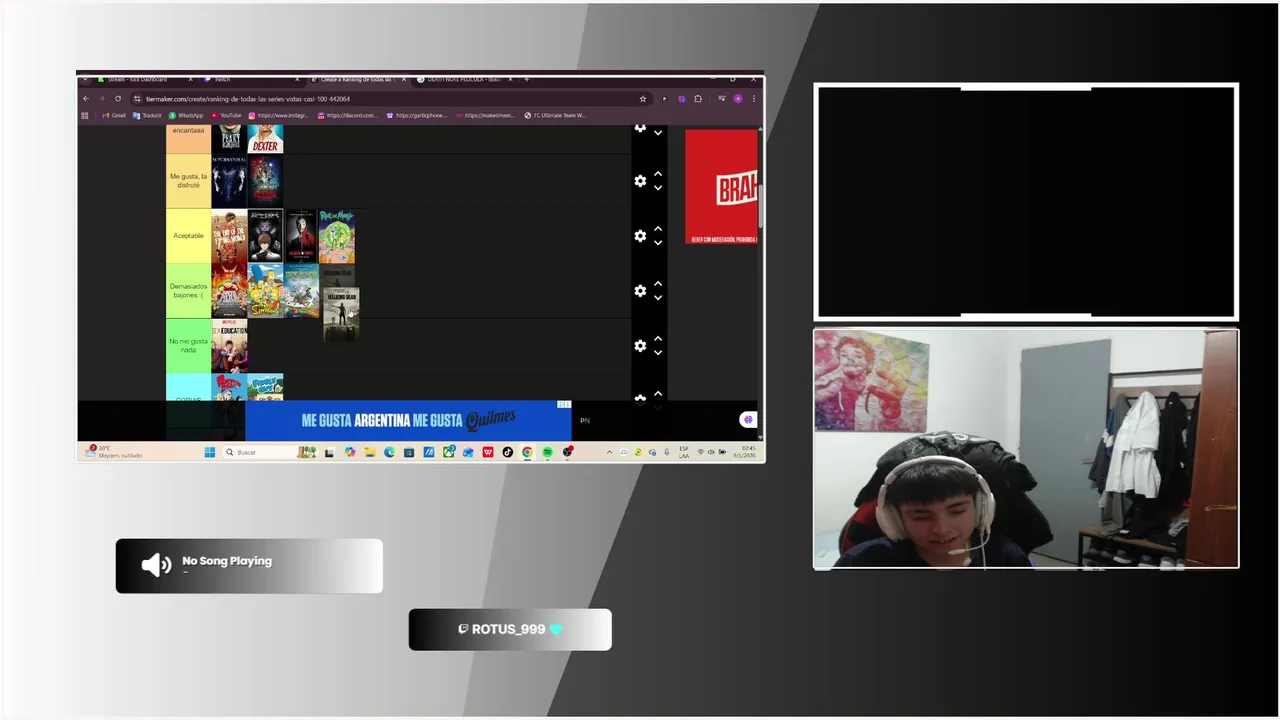Open the Windows Start menu
Screen dimensions: 1280x720
pyautogui.click(x=210, y=452)
